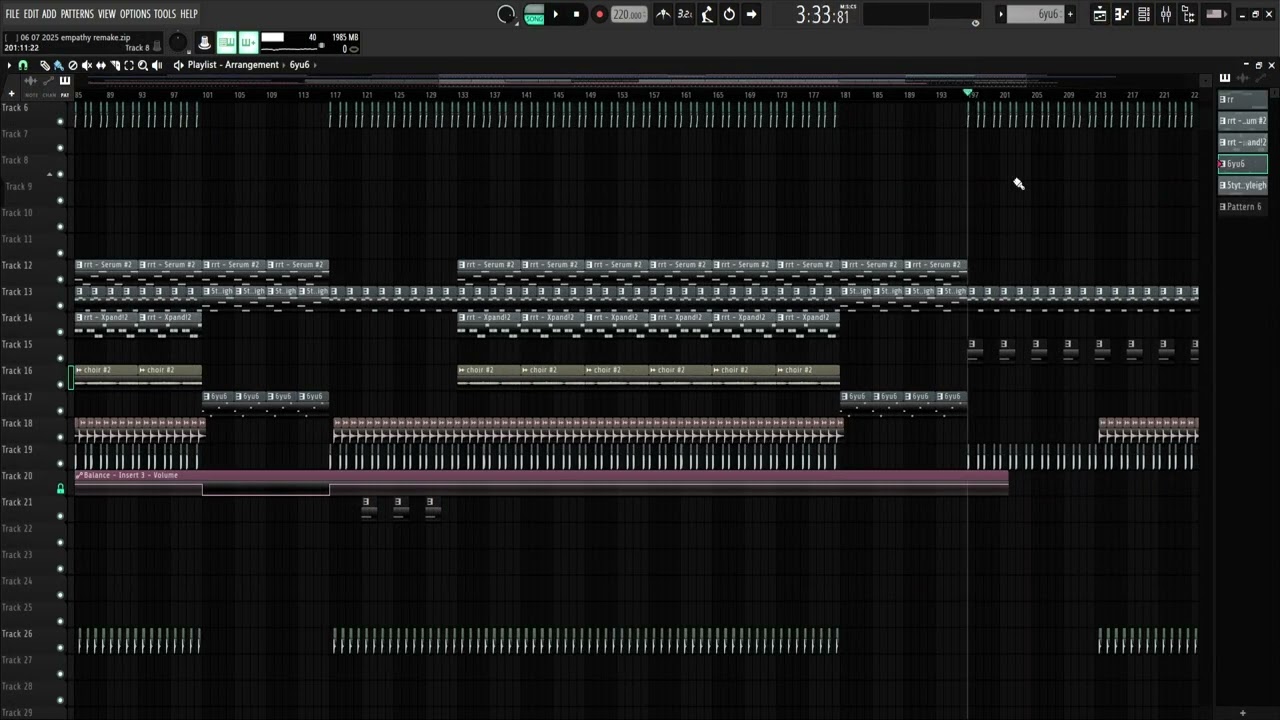The width and height of the screenshot is (1280, 720).
Task: Click Playlist - Arrangement breadcrumb
Action: [x=233, y=65]
